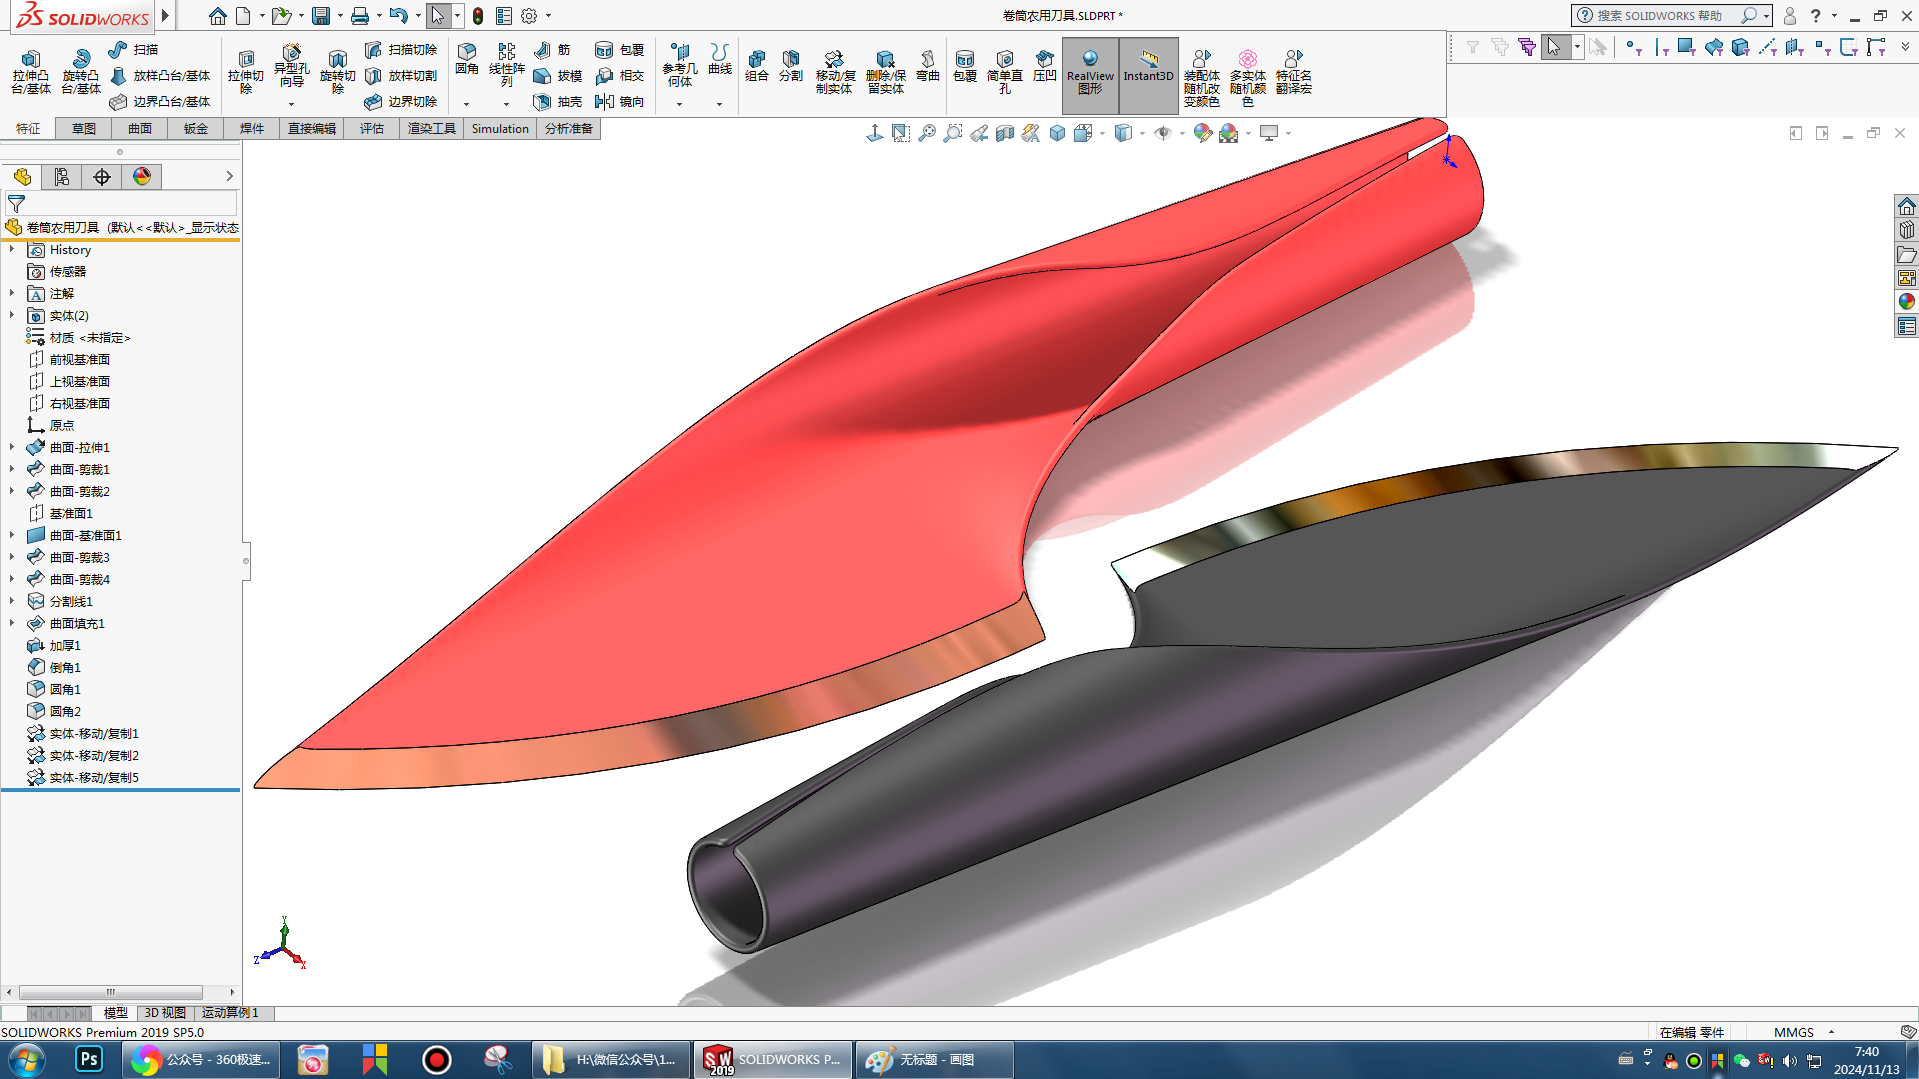Open the ConfigurationManager tab icon

pyautogui.click(x=102, y=177)
